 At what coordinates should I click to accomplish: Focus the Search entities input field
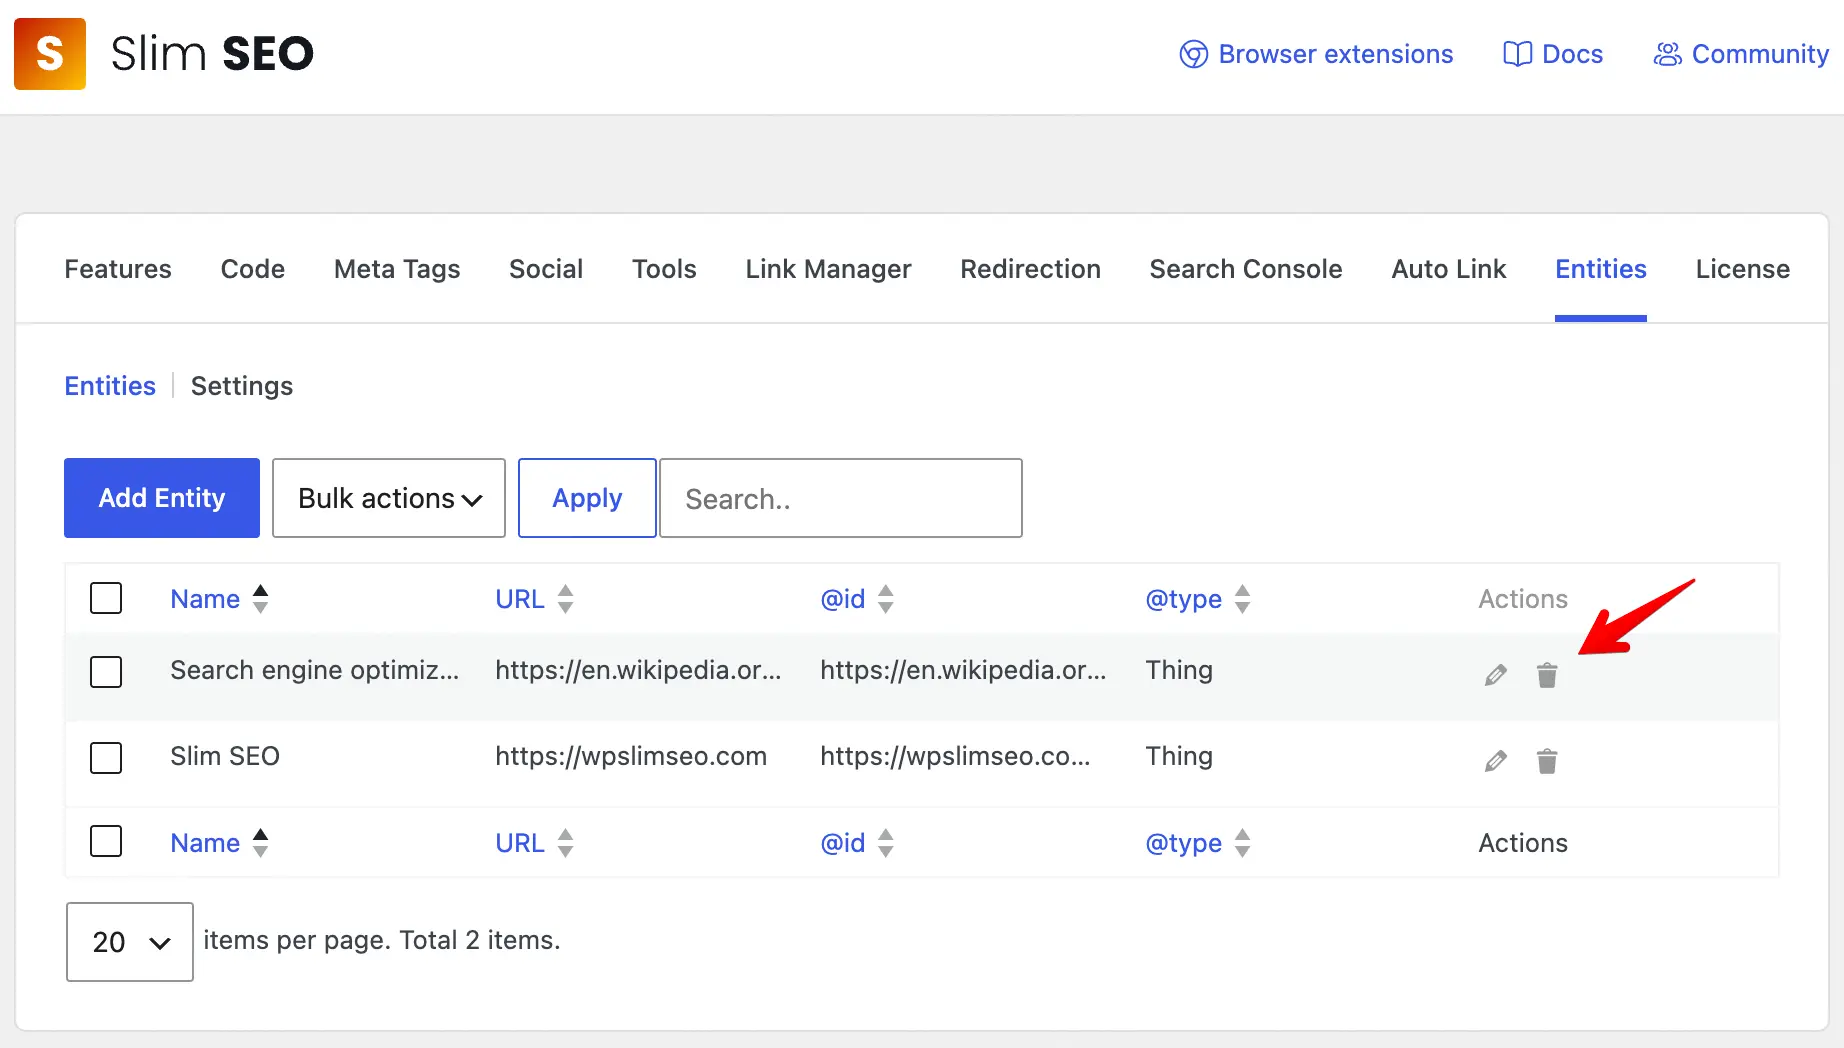(x=841, y=498)
